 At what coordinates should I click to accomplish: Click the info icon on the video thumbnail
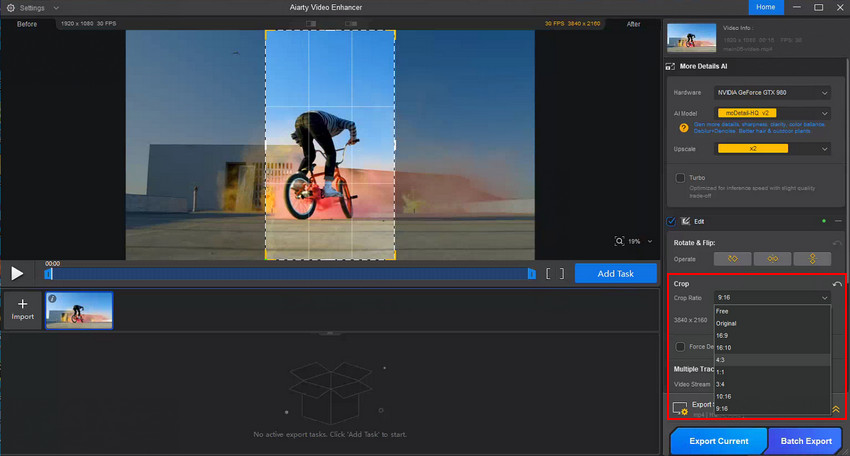[x=53, y=299]
